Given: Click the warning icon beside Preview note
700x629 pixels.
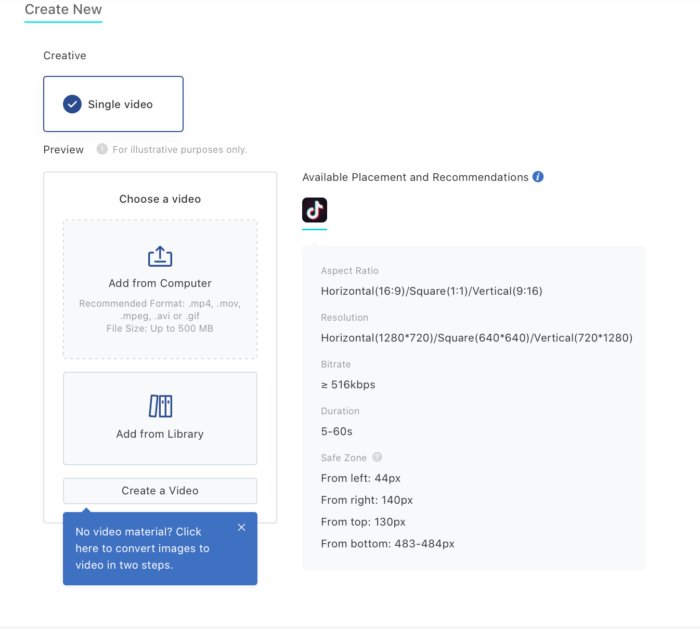Looking at the screenshot, I should 102,149.
